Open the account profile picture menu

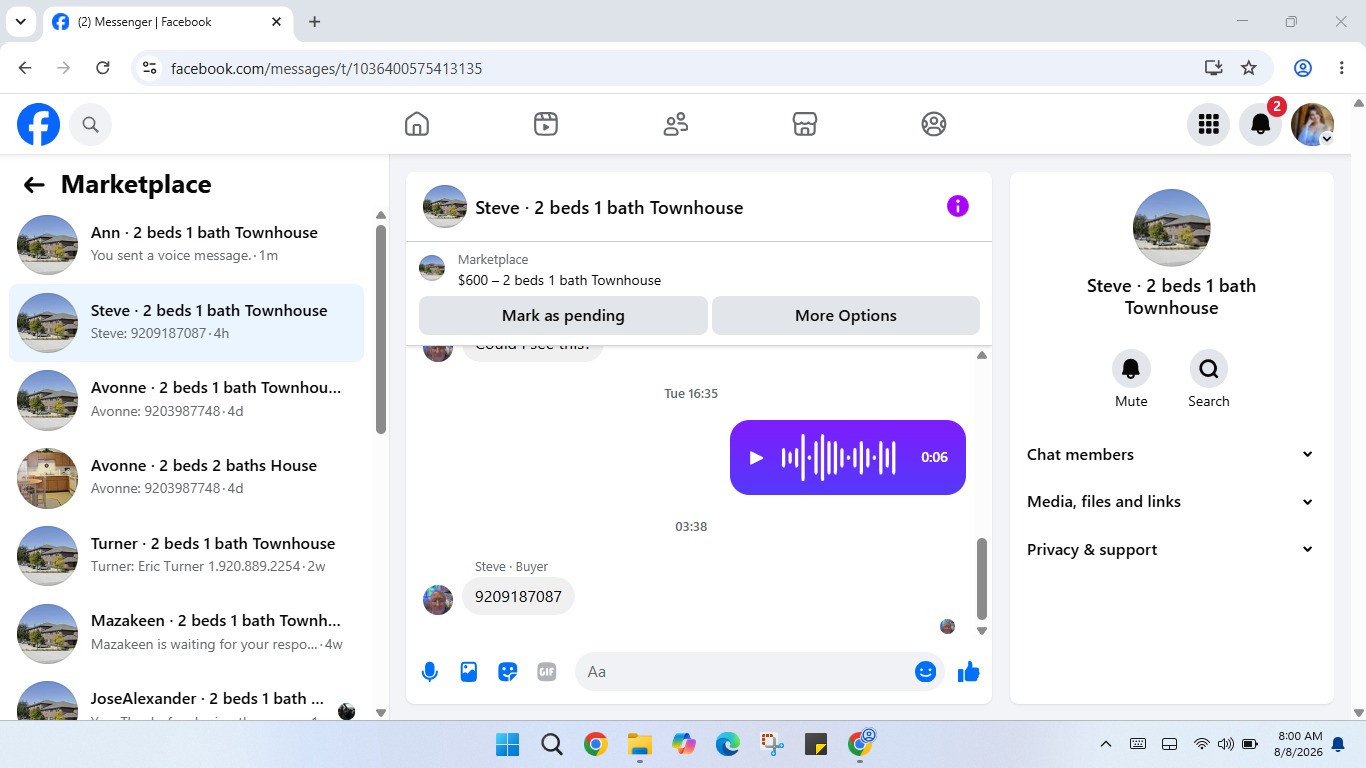click(1312, 124)
